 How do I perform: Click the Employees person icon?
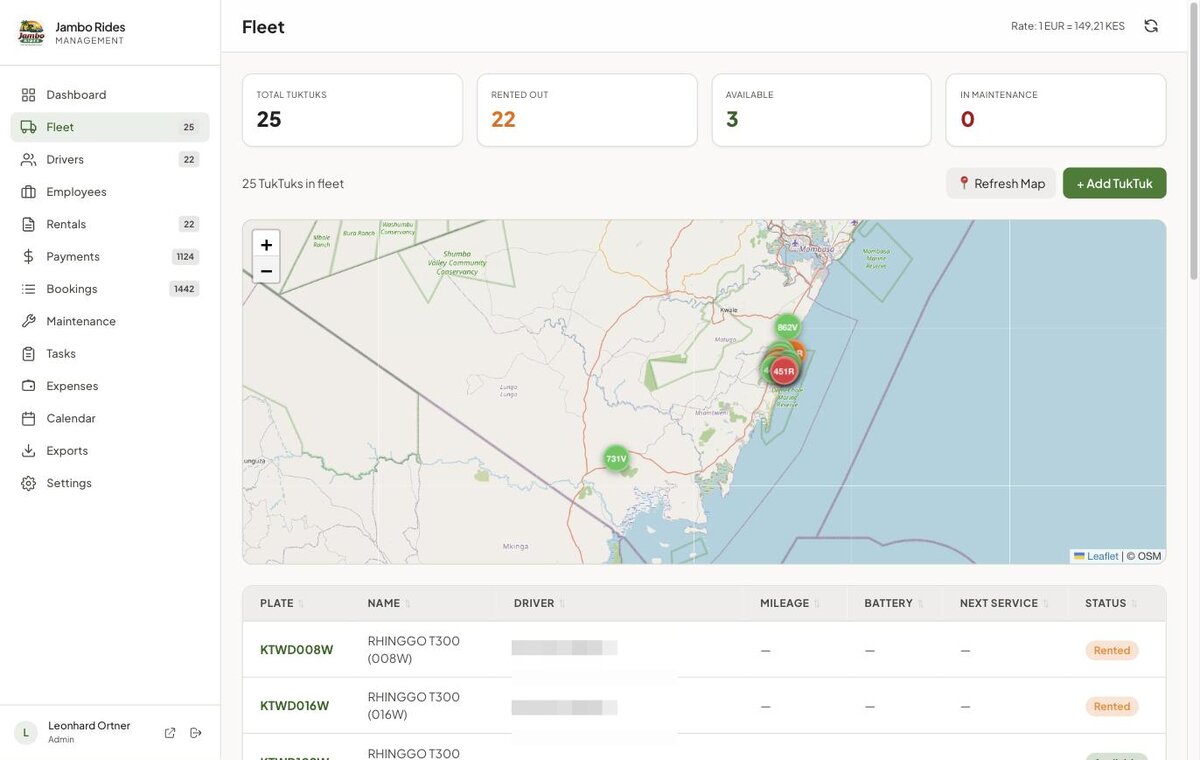[28, 192]
